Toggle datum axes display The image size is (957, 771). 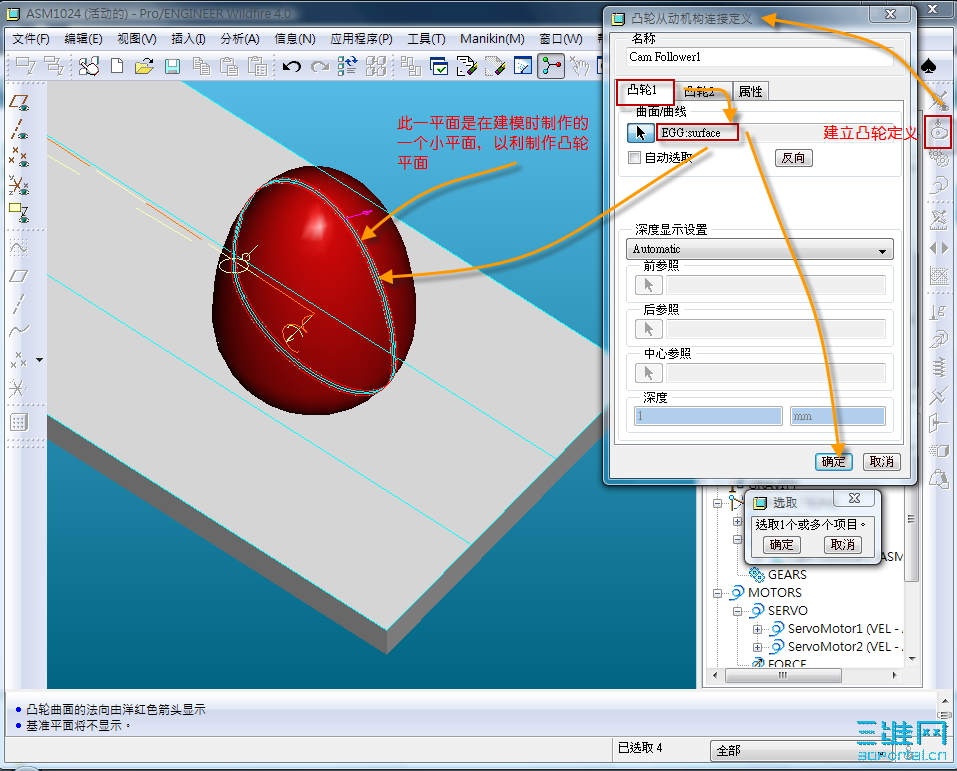(18, 130)
